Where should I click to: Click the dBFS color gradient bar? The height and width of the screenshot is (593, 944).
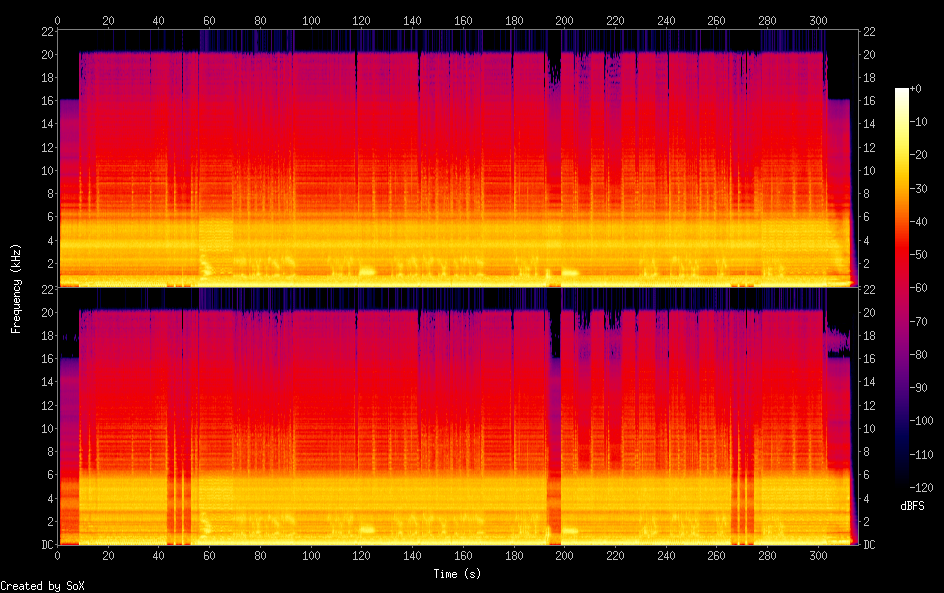[x=902, y=288]
